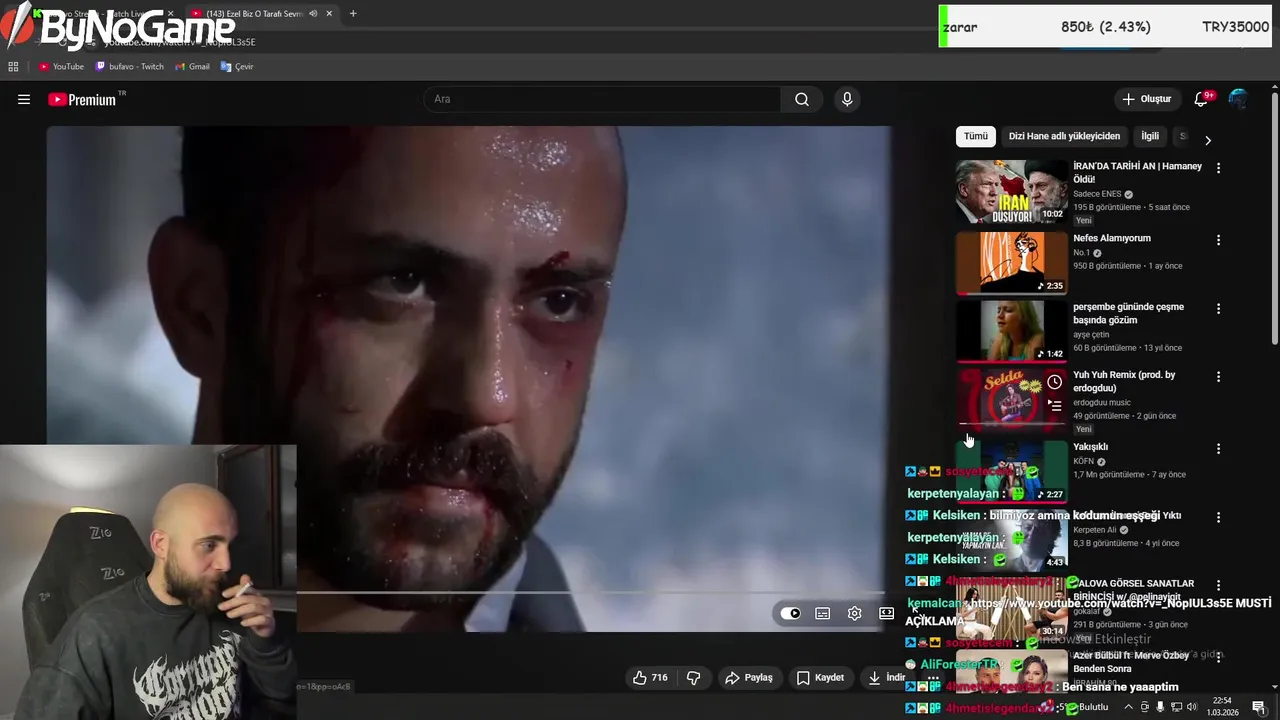Open more actions ellipsis below the video
This screenshot has width=1280, height=720.
coord(932,677)
